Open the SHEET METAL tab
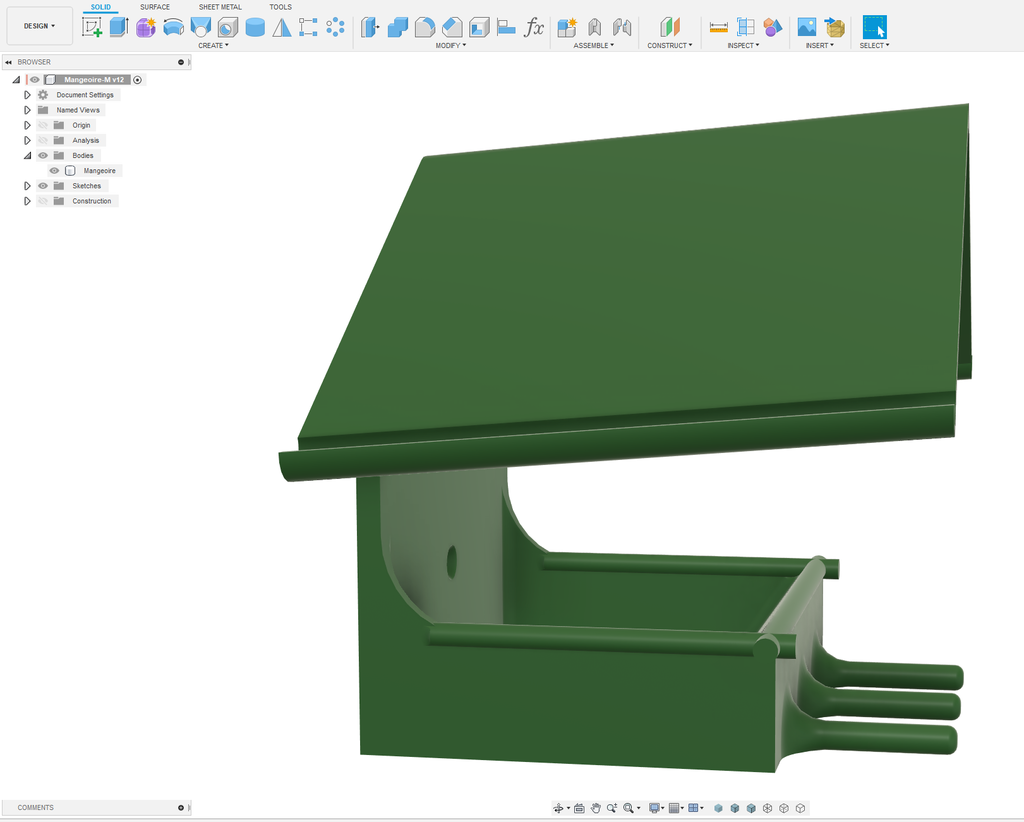This screenshot has height=822, width=1024. coord(220,7)
